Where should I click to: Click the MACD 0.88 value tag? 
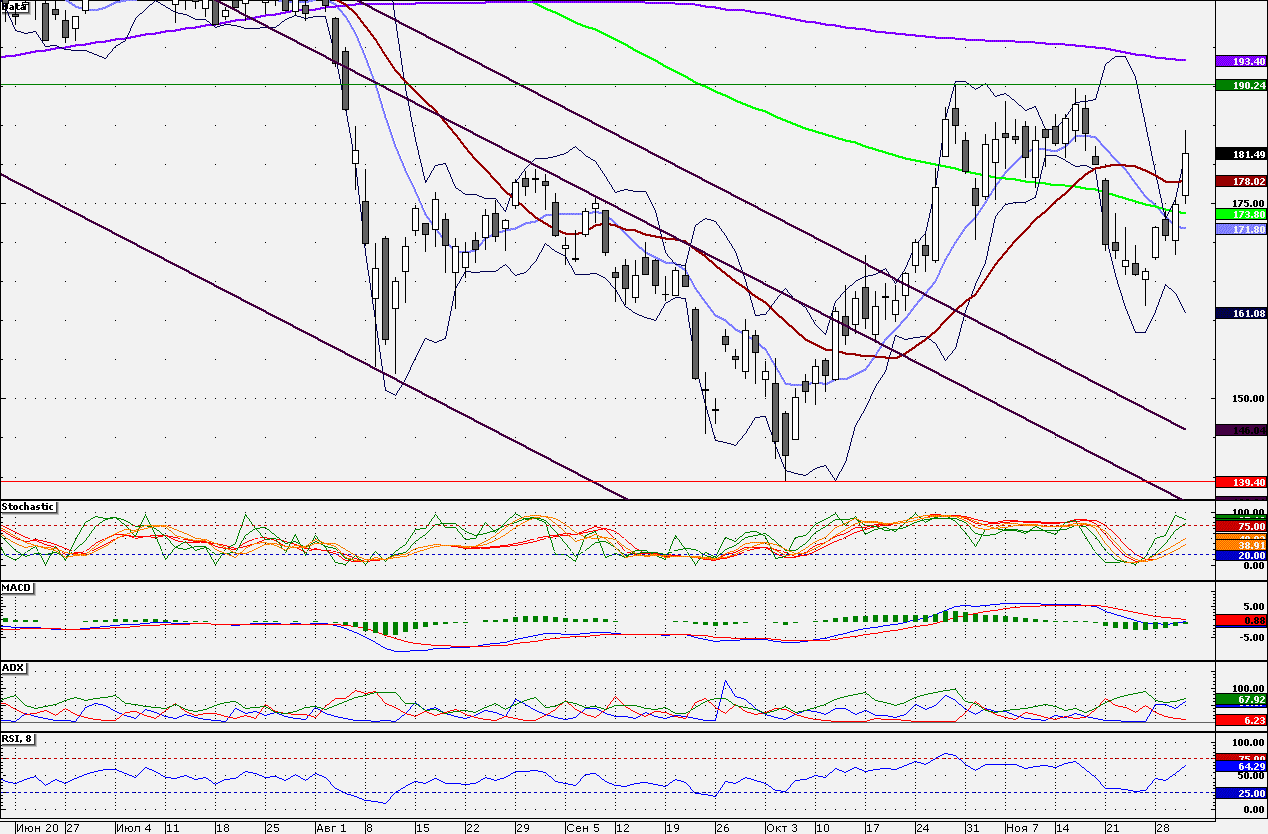pos(1240,620)
